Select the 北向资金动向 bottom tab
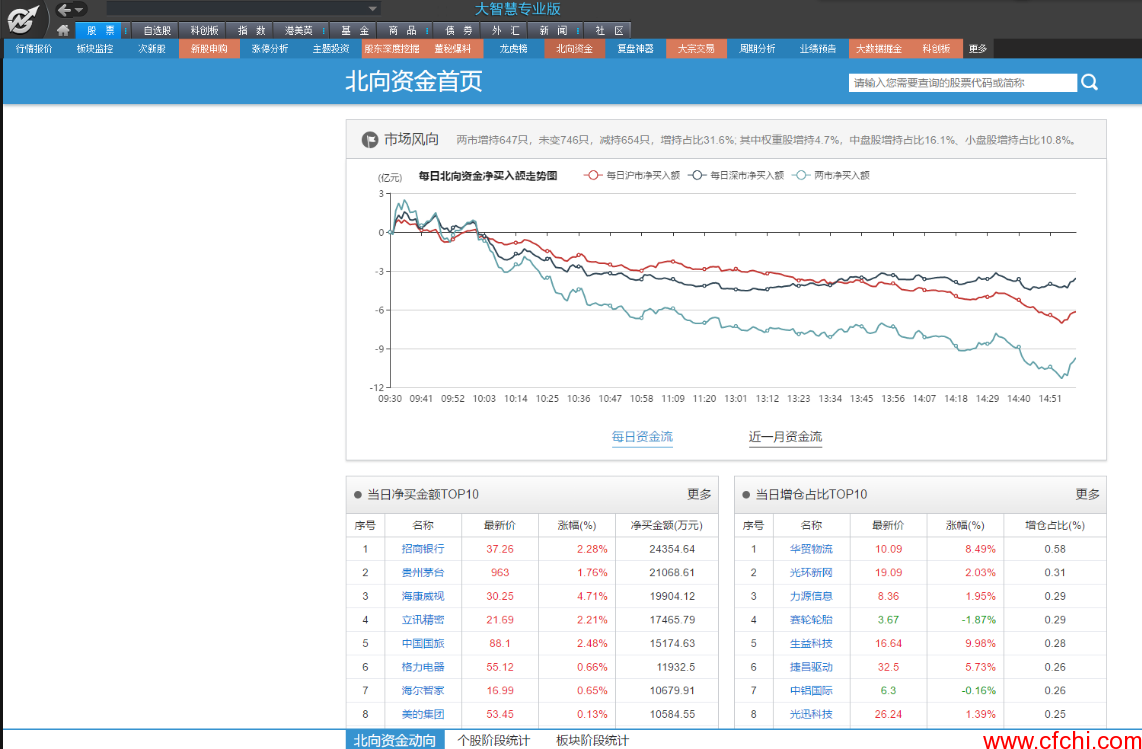This screenshot has width=1142, height=749. [x=395, y=740]
